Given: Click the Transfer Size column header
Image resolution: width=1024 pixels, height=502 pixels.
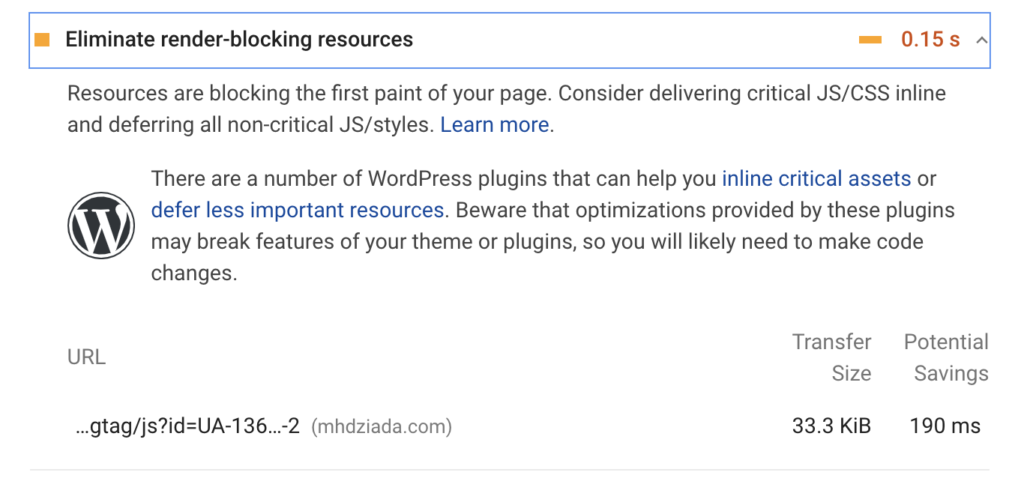Looking at the screenshot, I should pyautogui.click(x=832, y=357).
